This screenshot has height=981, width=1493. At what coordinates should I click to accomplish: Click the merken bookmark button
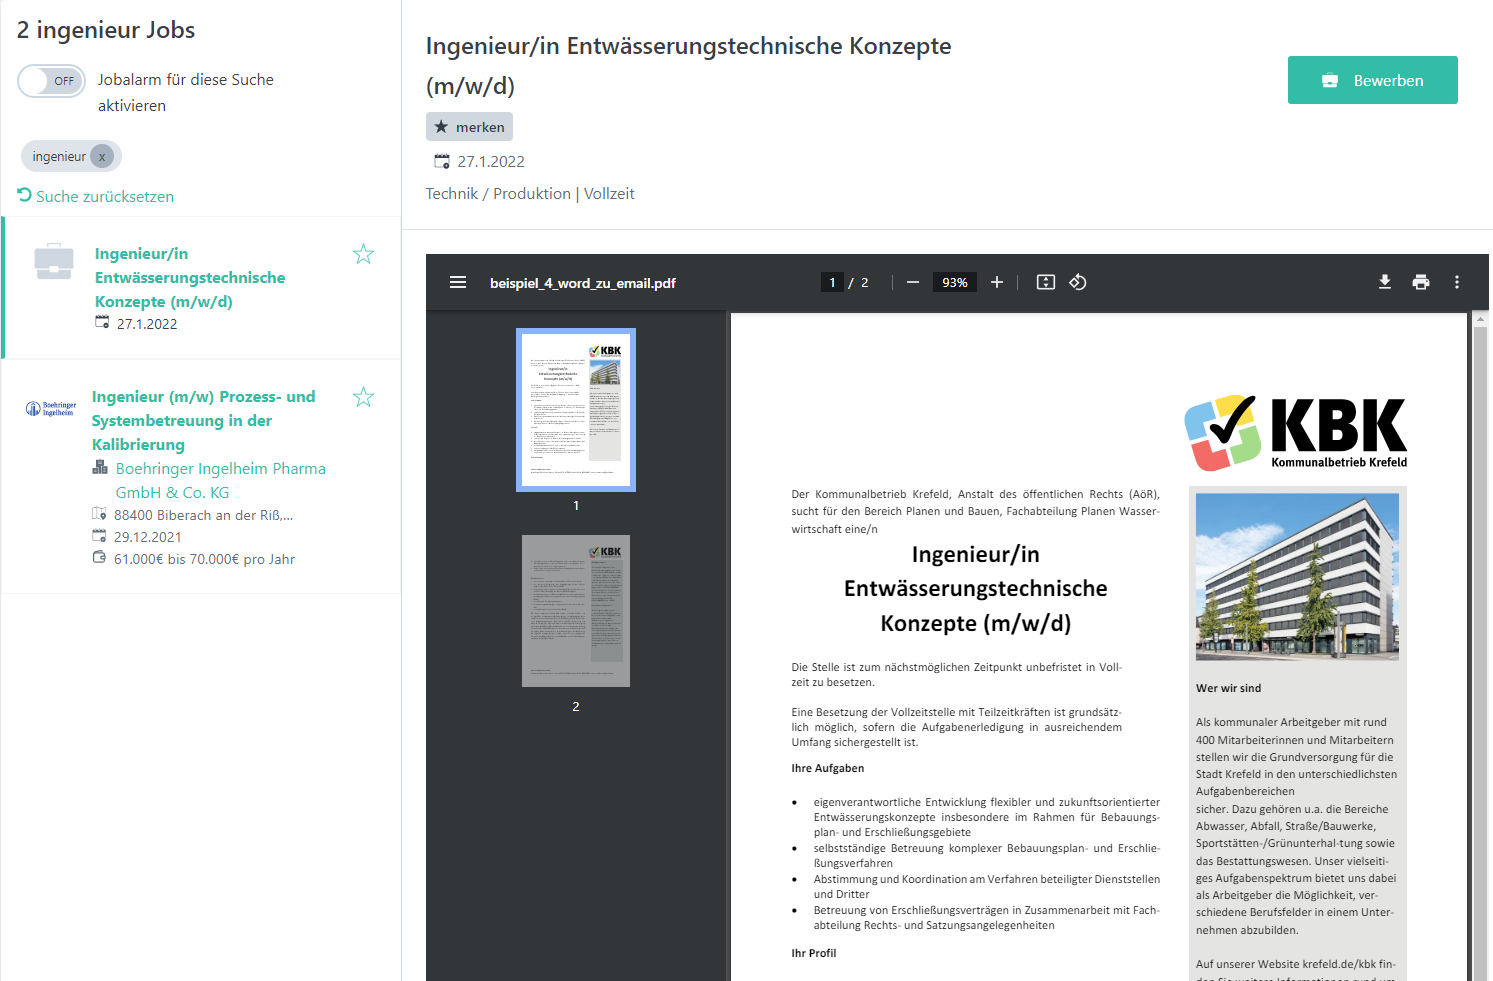click(469, 127)
